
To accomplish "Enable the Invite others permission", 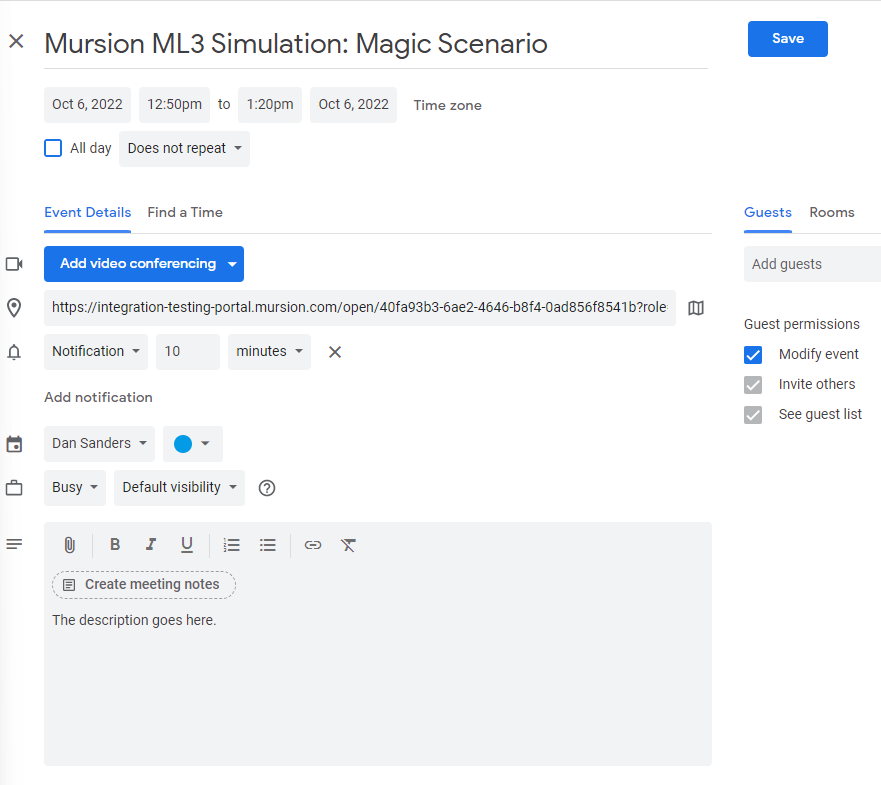I will click(753, 384).
